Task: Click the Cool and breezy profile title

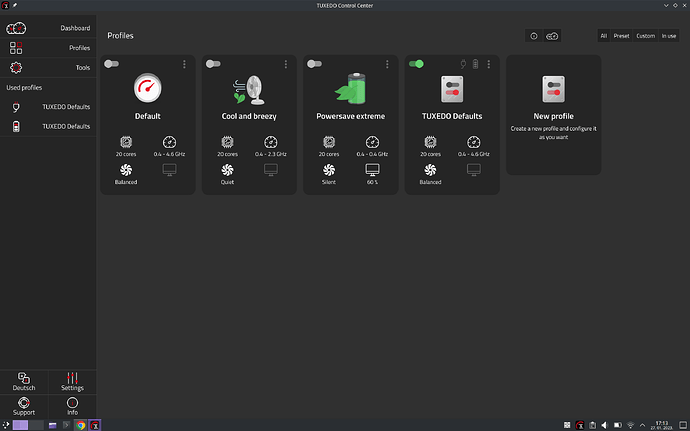Action: tap(249, 116)
